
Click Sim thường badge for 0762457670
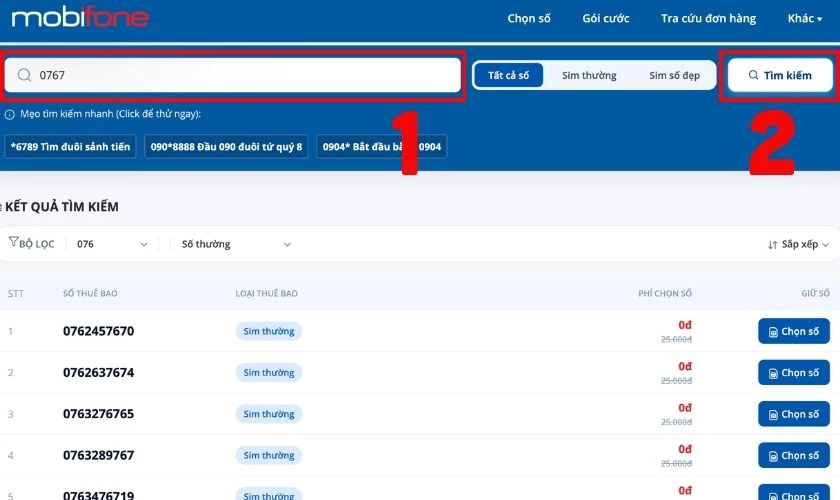(269, 331)
